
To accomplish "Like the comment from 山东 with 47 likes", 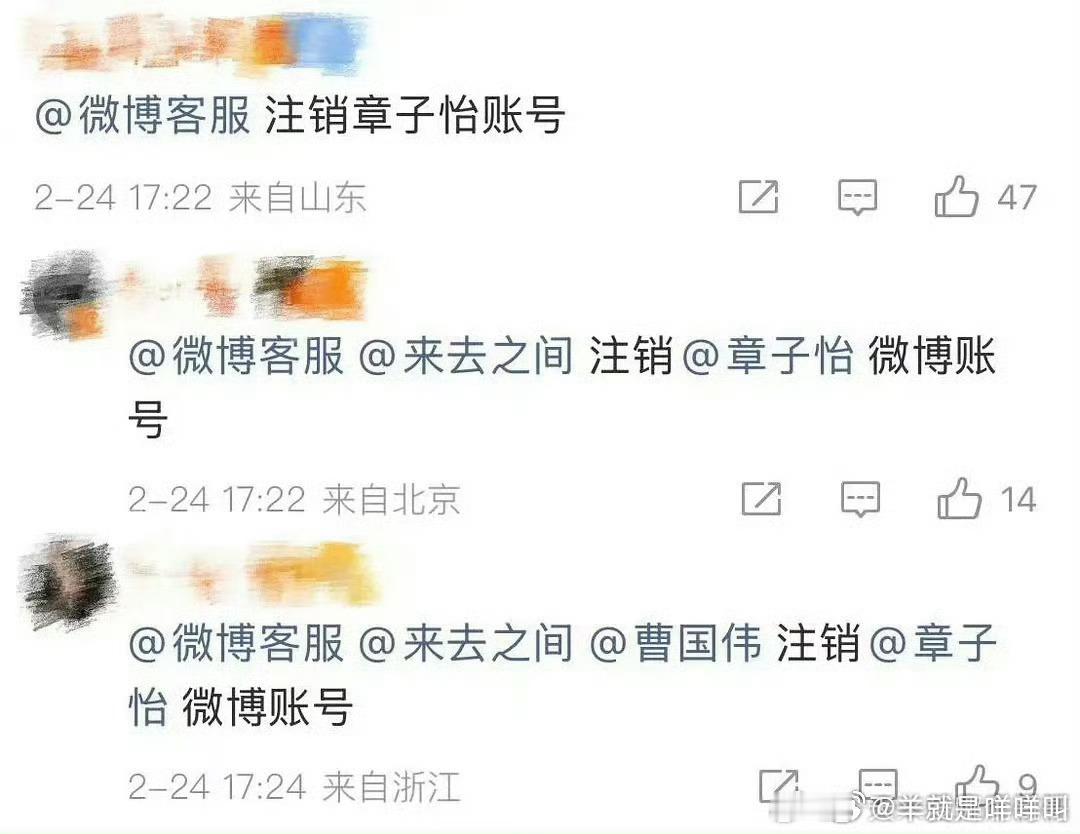I will point(957,197).
